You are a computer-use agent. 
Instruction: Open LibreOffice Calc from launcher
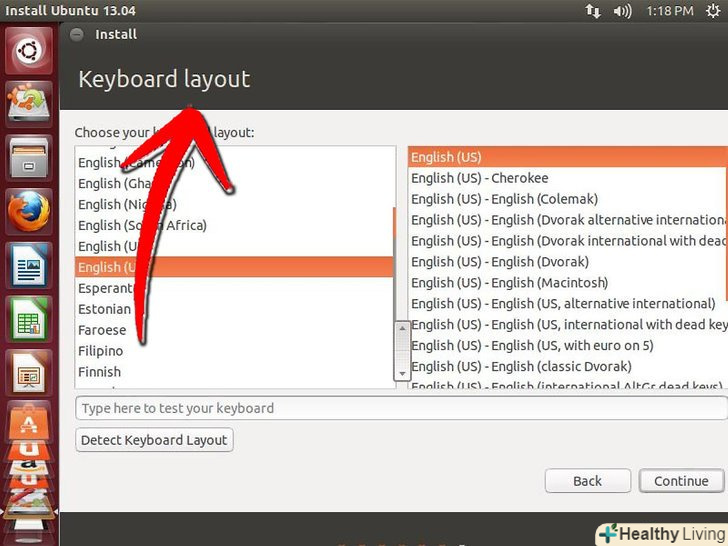(x=29, y=319)
